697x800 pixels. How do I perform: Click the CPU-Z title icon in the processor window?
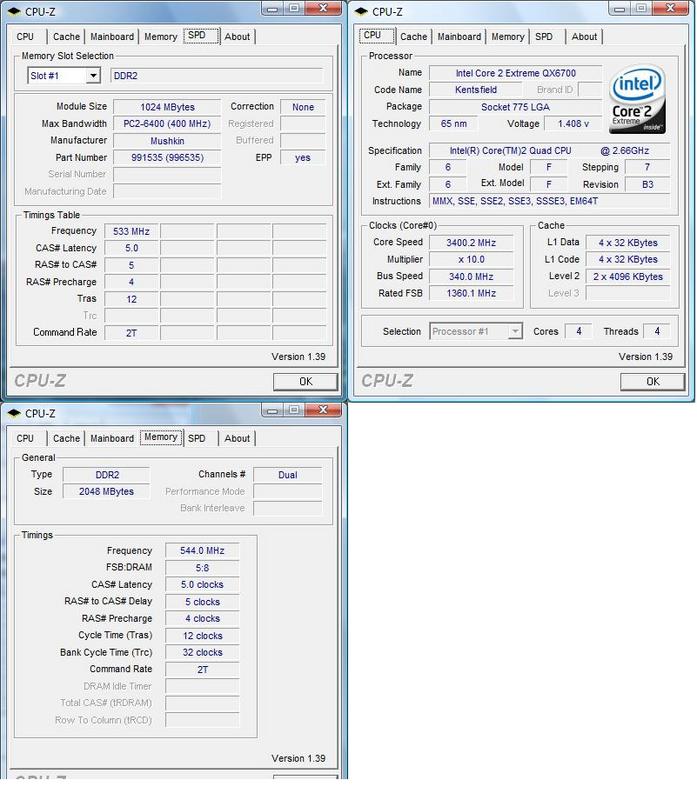click(361, 11)
